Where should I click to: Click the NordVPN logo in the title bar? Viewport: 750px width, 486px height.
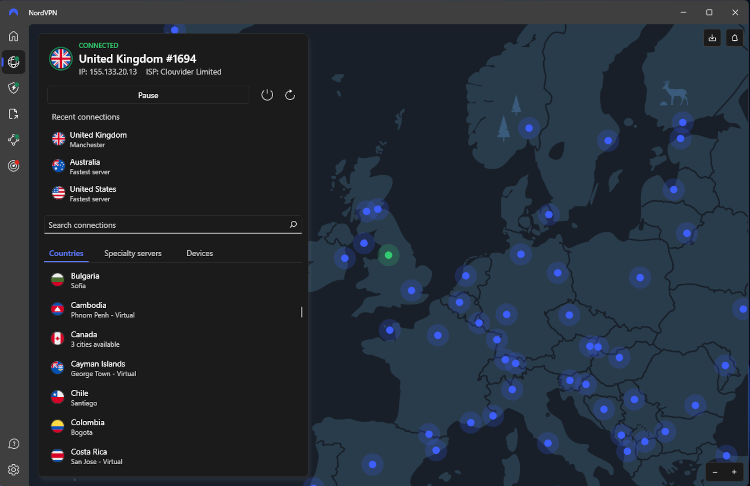[13, 12]
